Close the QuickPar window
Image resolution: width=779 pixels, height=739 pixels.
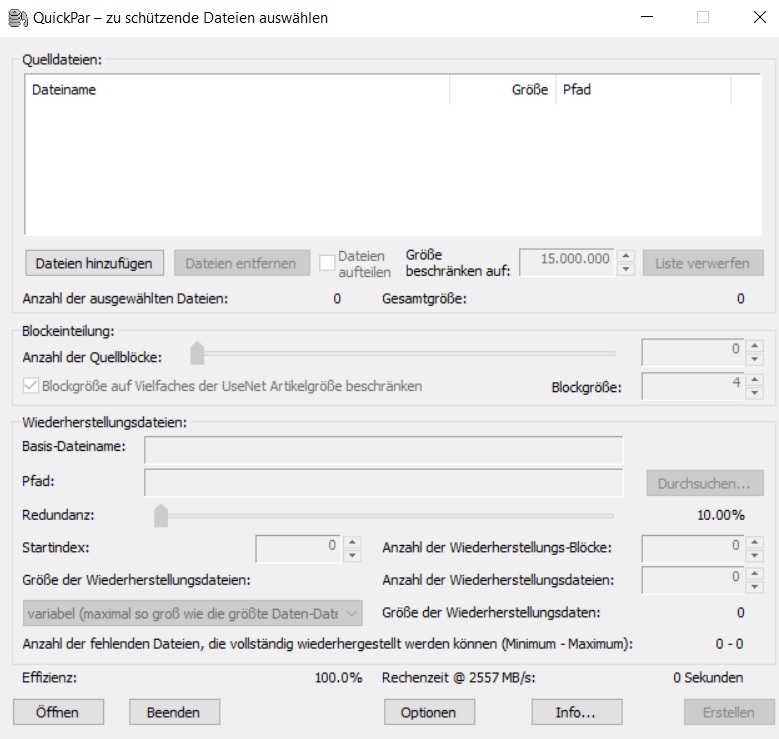[759, 17]
